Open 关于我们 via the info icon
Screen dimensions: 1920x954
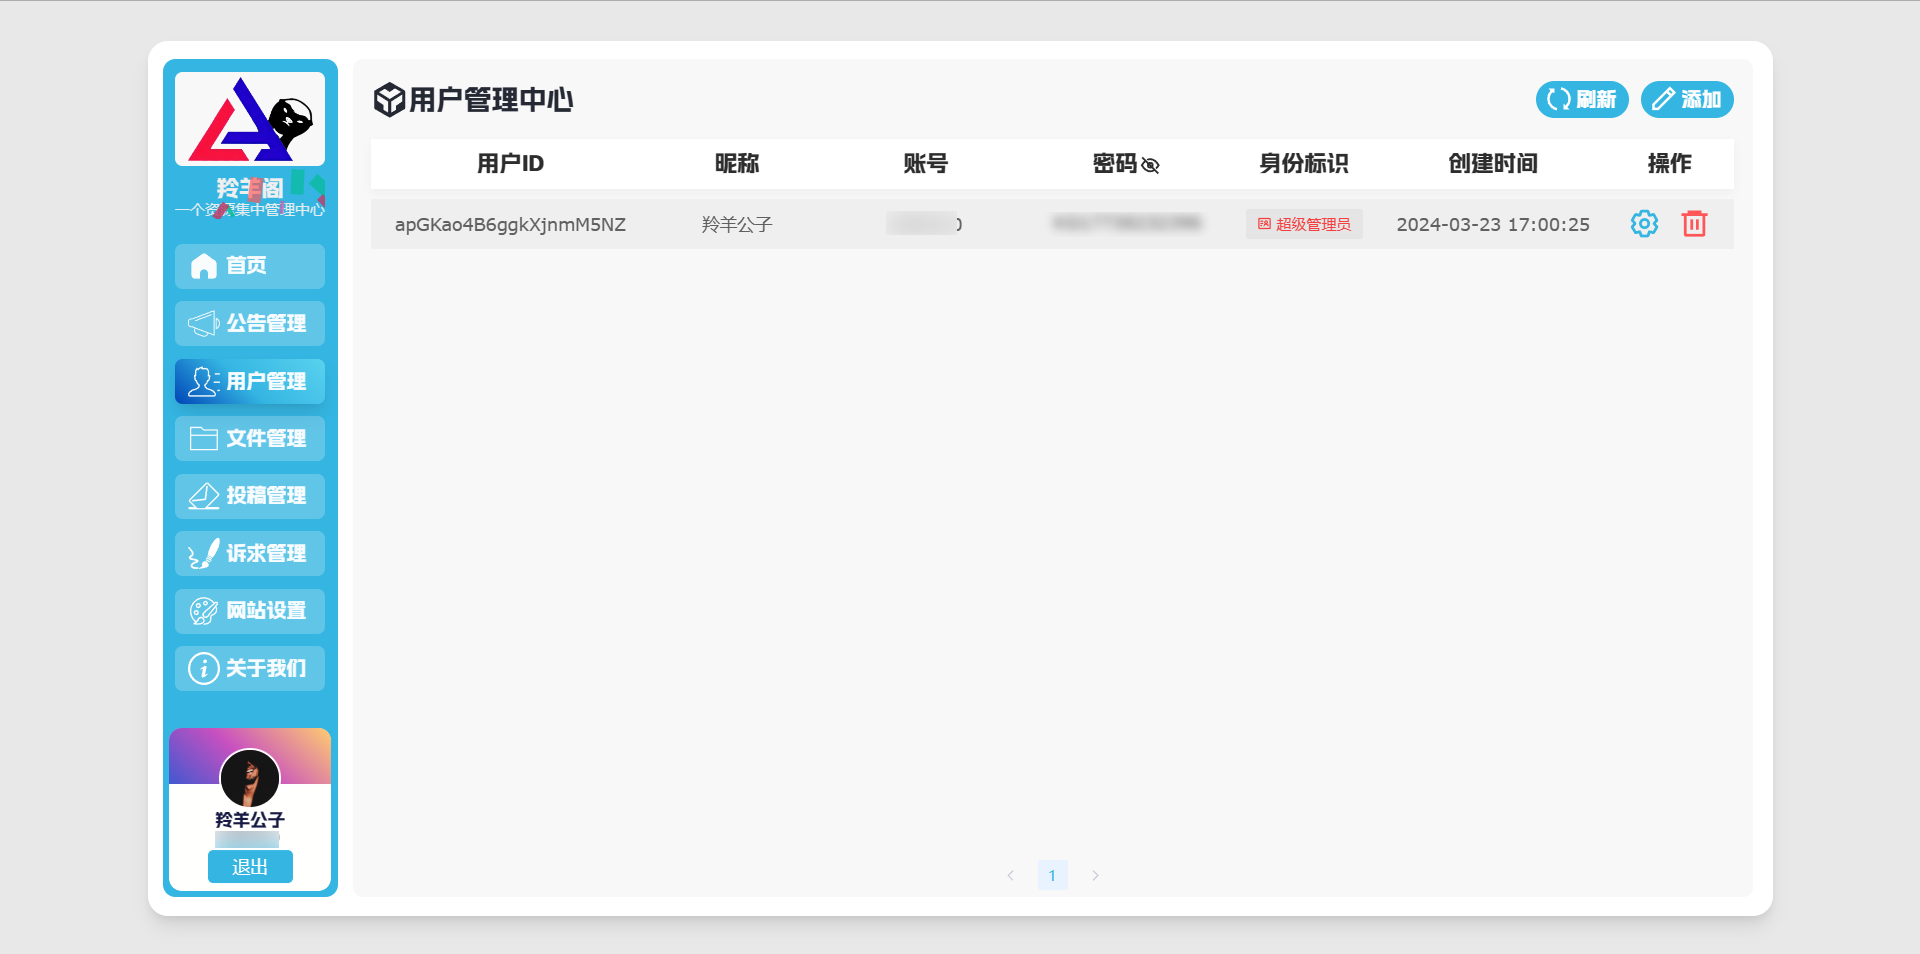pos(203,668)
